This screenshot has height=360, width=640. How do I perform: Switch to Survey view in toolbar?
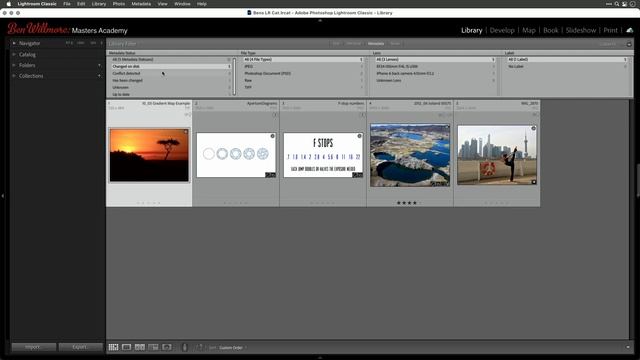pos(153,347)
